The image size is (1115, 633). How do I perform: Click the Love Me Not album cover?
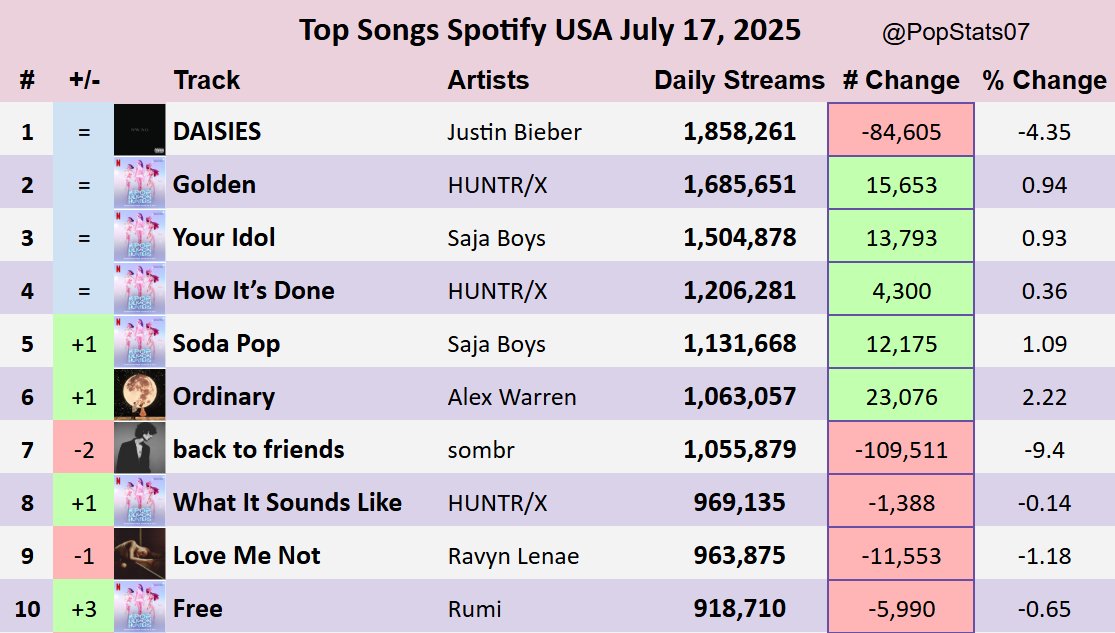[x=139, y=555]
